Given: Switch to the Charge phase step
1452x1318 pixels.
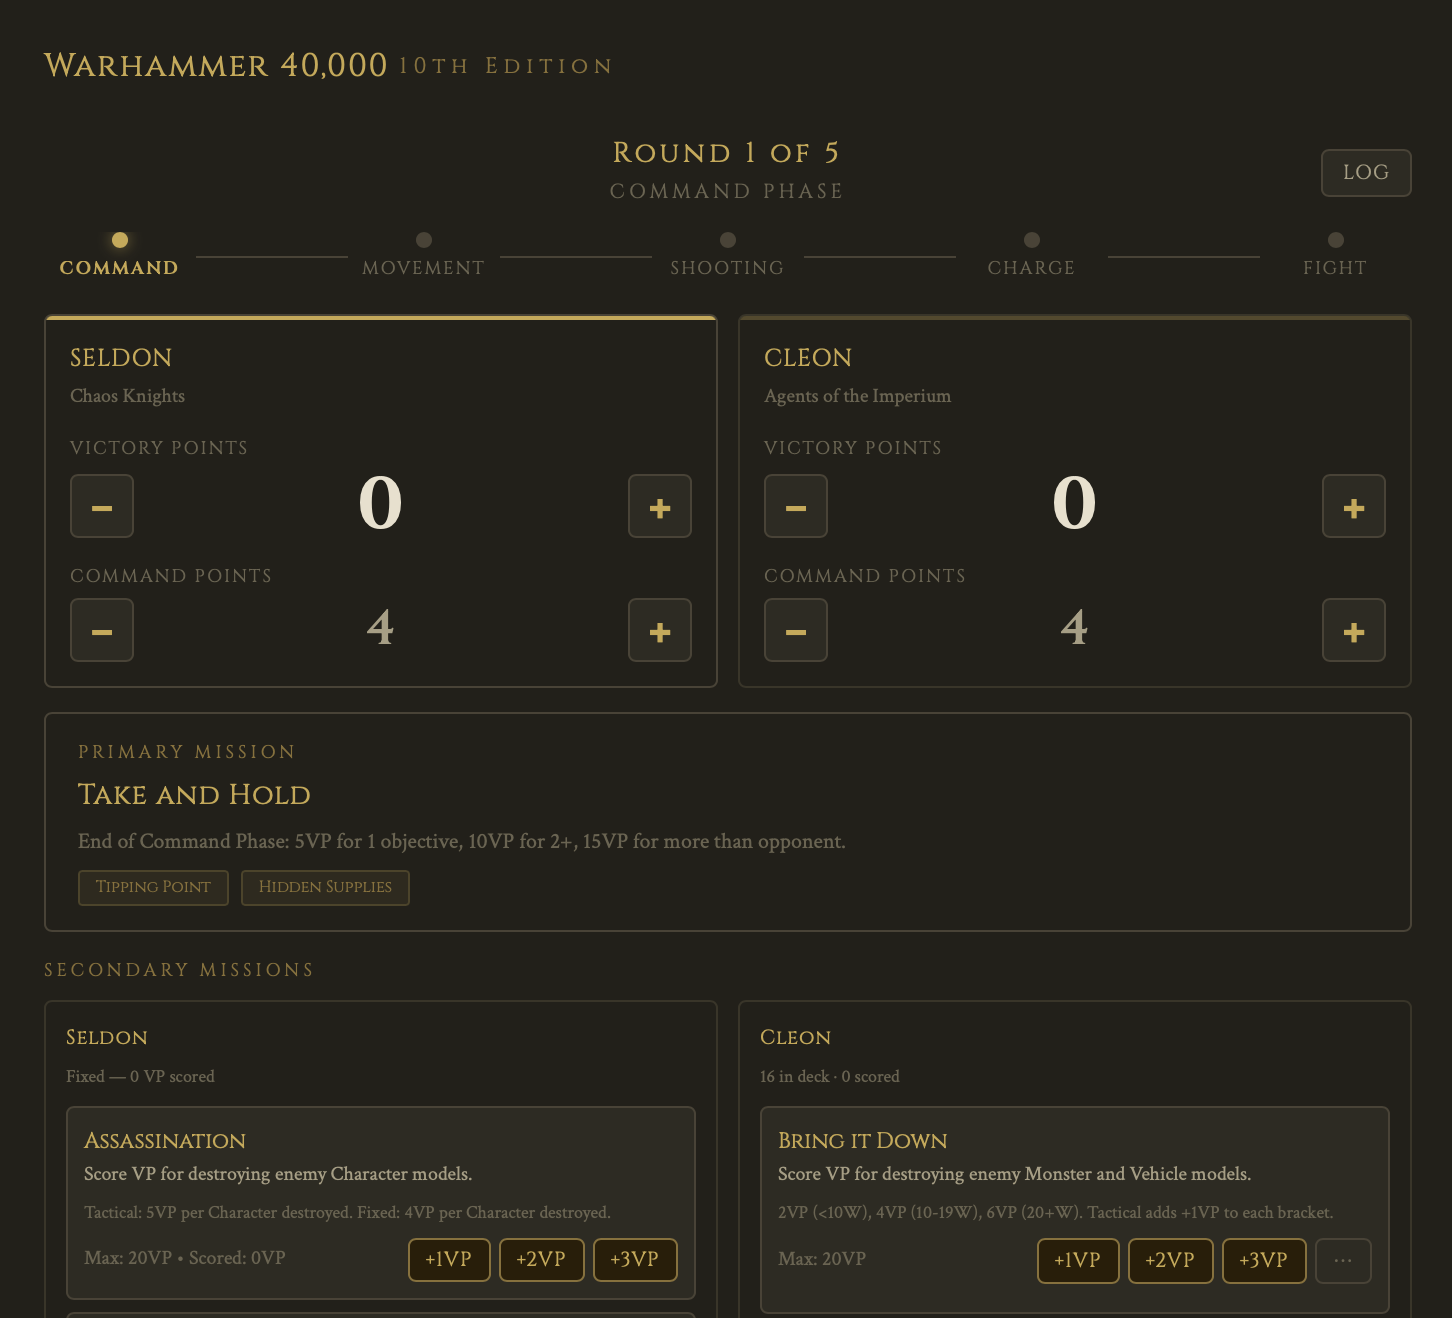Looking at the screenshot, I should point(1031,255).
